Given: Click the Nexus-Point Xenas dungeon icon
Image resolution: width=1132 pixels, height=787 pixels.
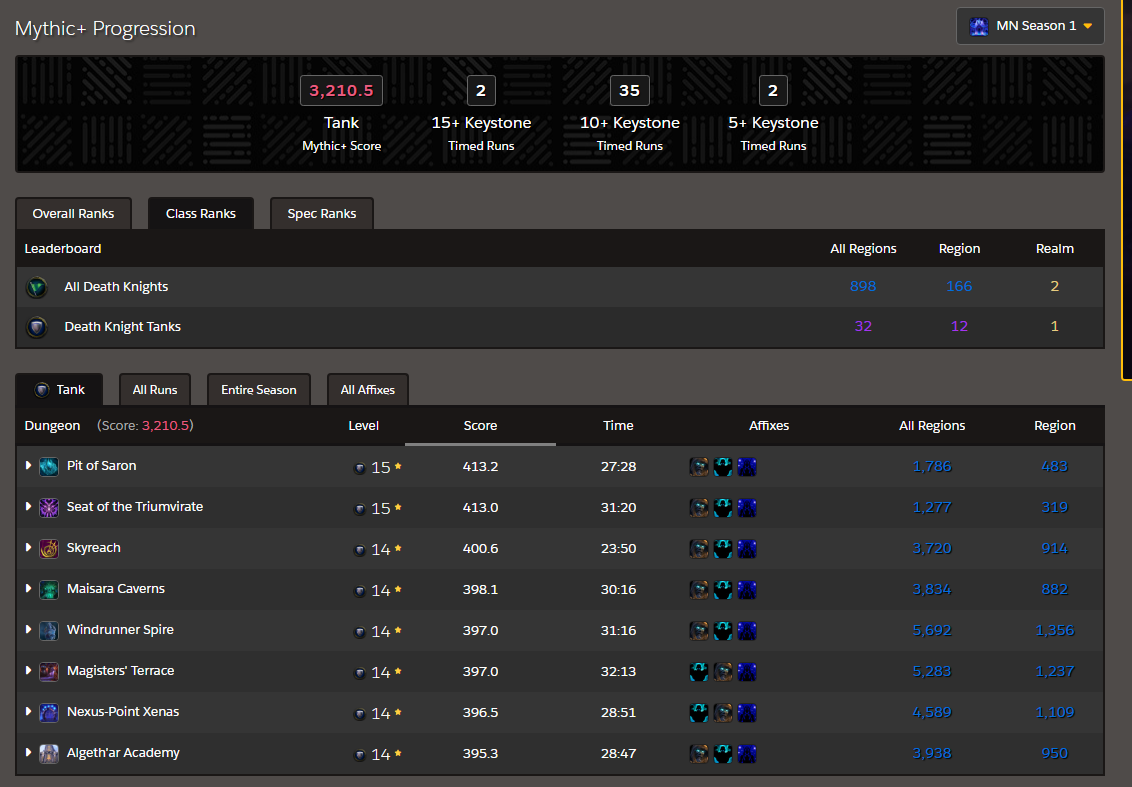Looking at the screenshot, I should [x=48, y=713].
